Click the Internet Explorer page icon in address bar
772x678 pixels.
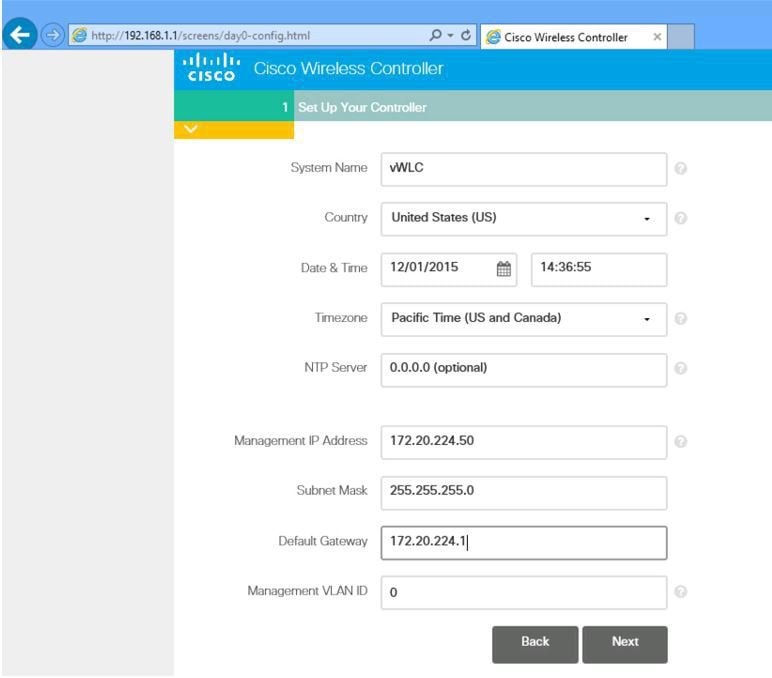(79, 35)
